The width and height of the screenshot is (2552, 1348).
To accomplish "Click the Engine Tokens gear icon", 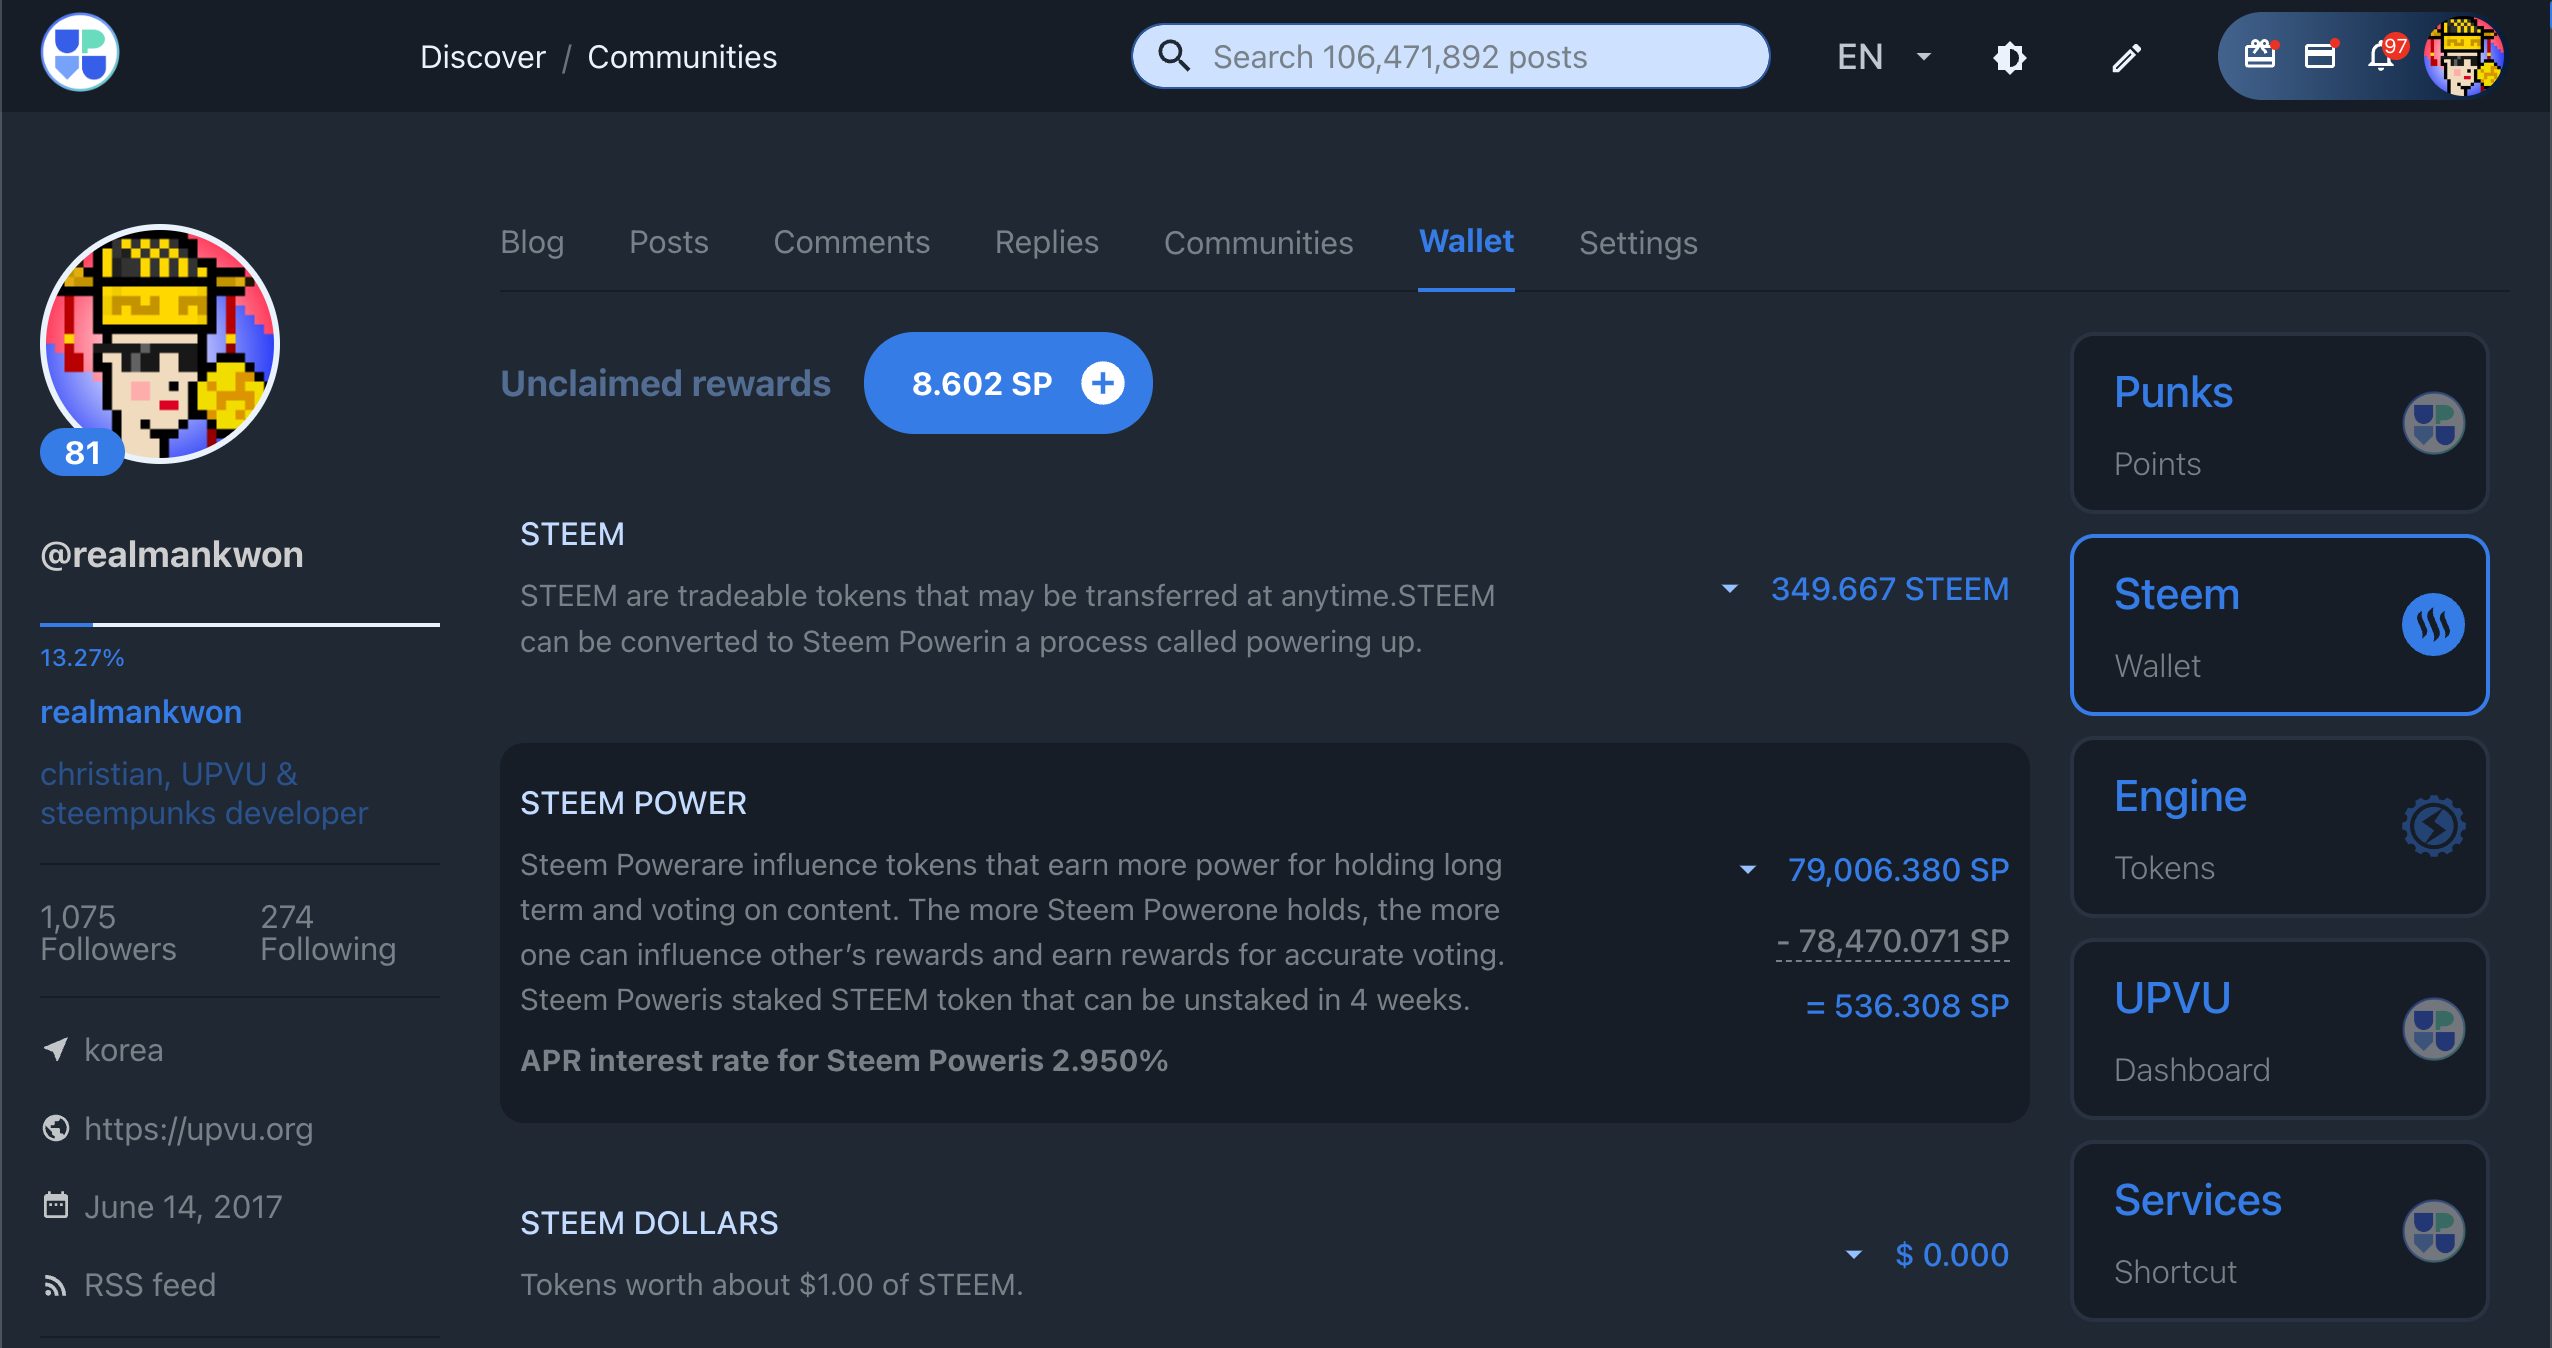I will (2432, 826).
